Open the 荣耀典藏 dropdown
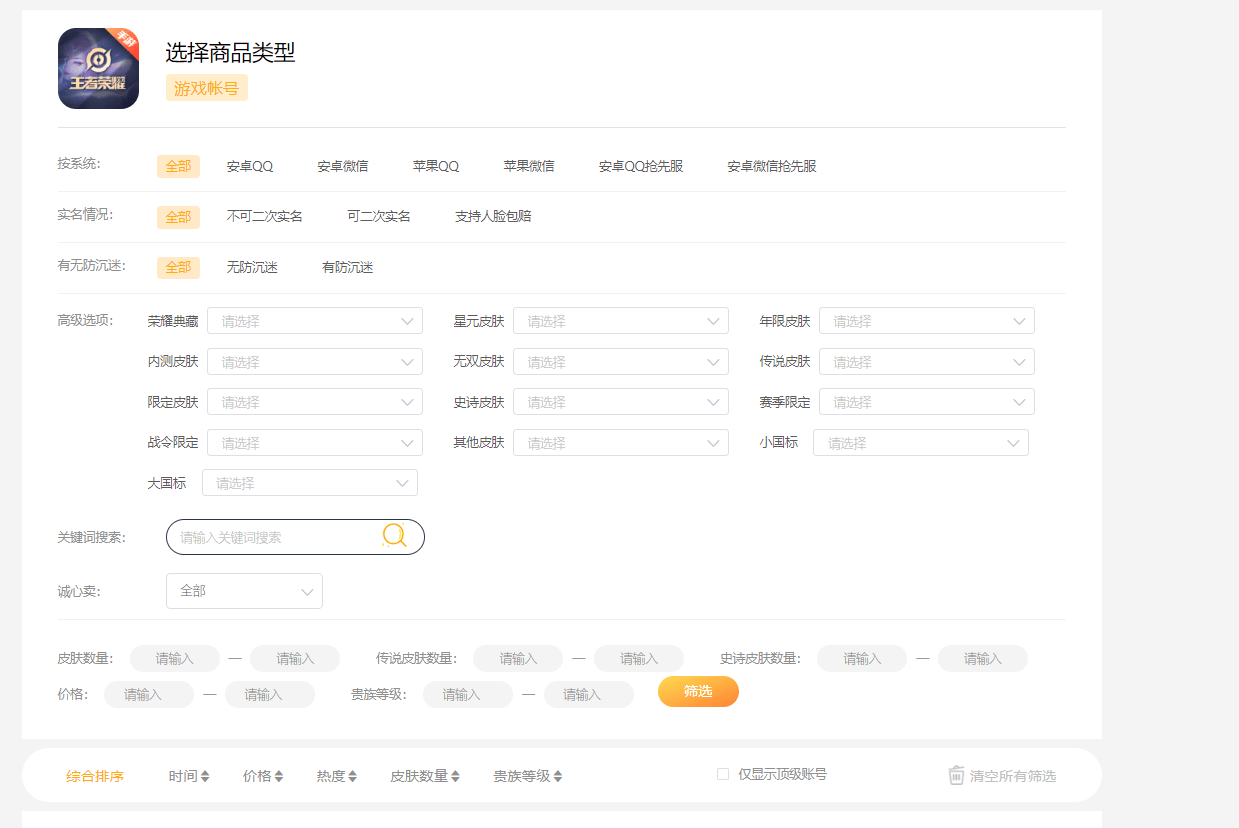 point(314,321)
